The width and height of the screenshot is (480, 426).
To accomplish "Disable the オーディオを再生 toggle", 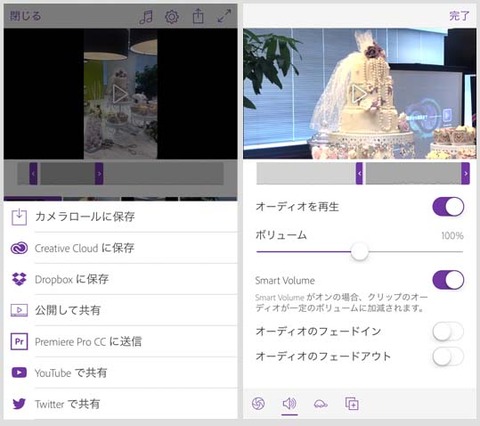I will pyautogui.click(x=448, y=207).
